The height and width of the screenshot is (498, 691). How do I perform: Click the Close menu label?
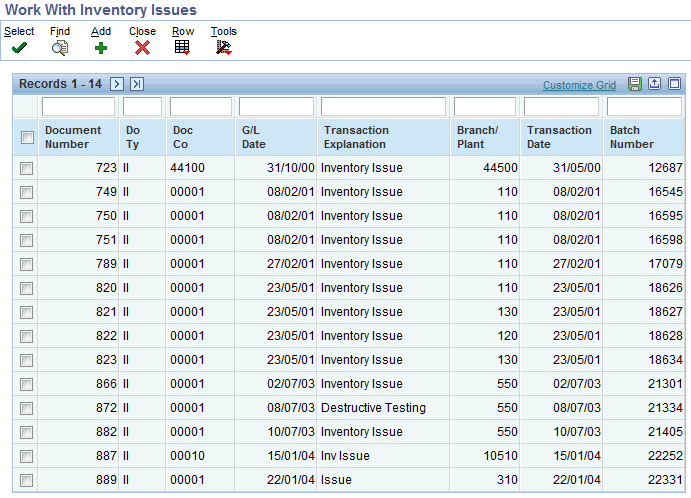(x=142, y=31)
